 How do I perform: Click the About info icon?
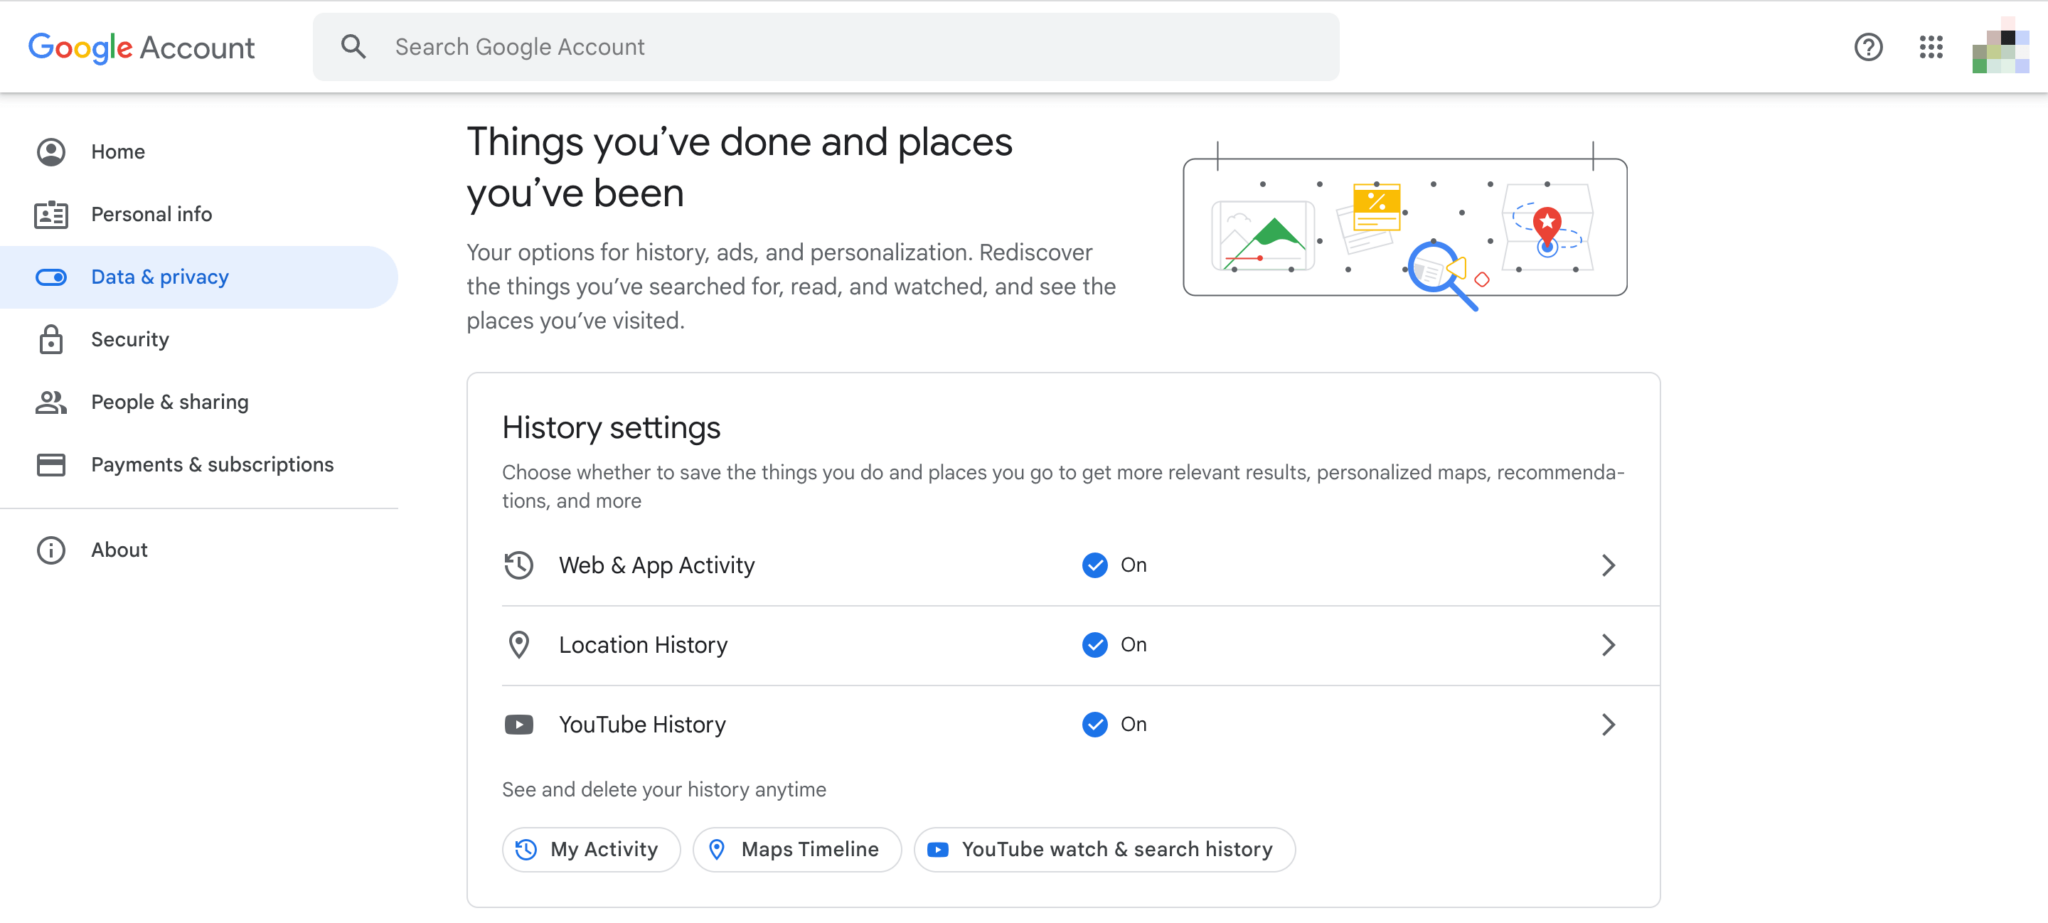[51, 550]
